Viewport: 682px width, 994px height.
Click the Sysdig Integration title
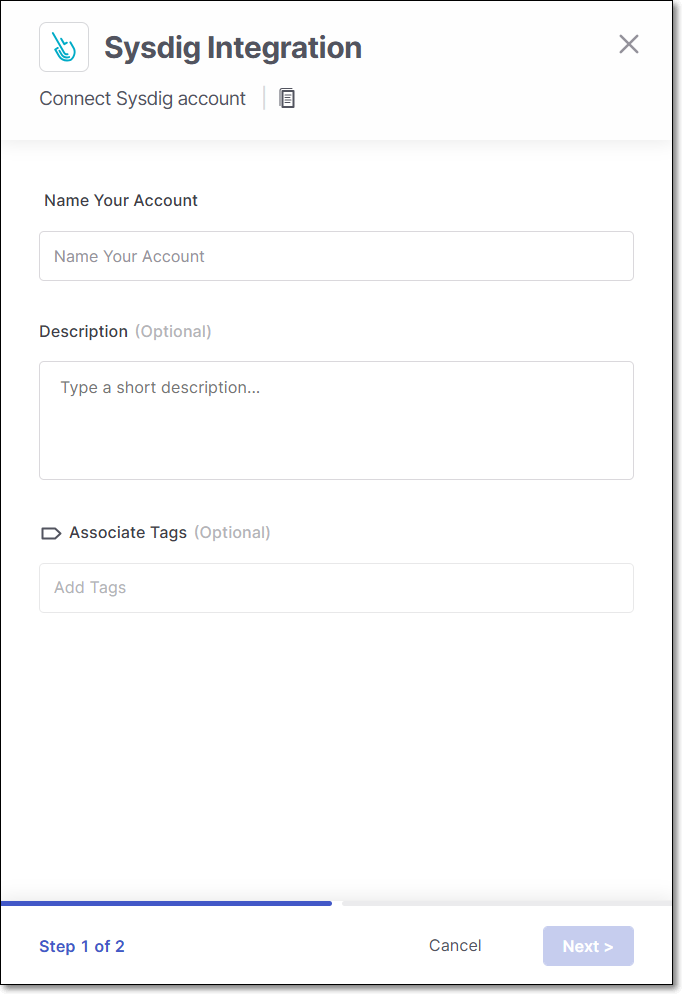[233, 48]
